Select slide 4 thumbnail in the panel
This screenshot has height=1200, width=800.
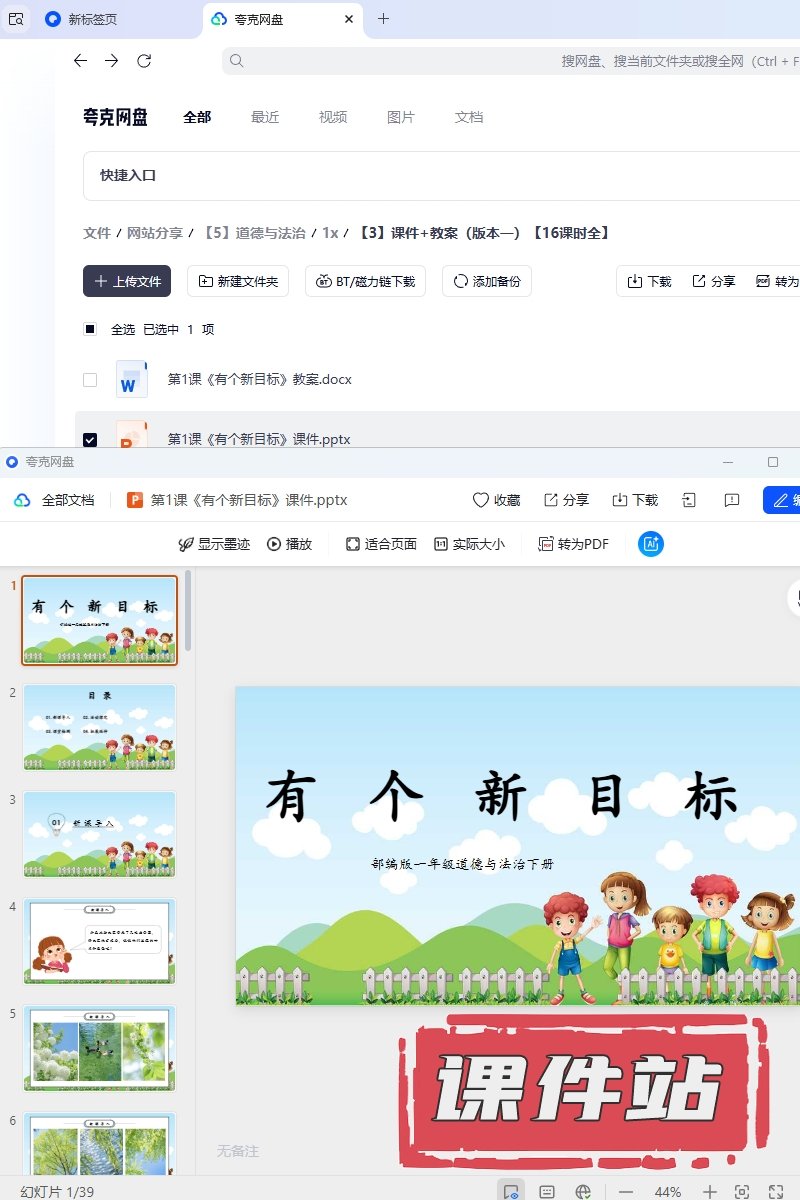[99, 941]
